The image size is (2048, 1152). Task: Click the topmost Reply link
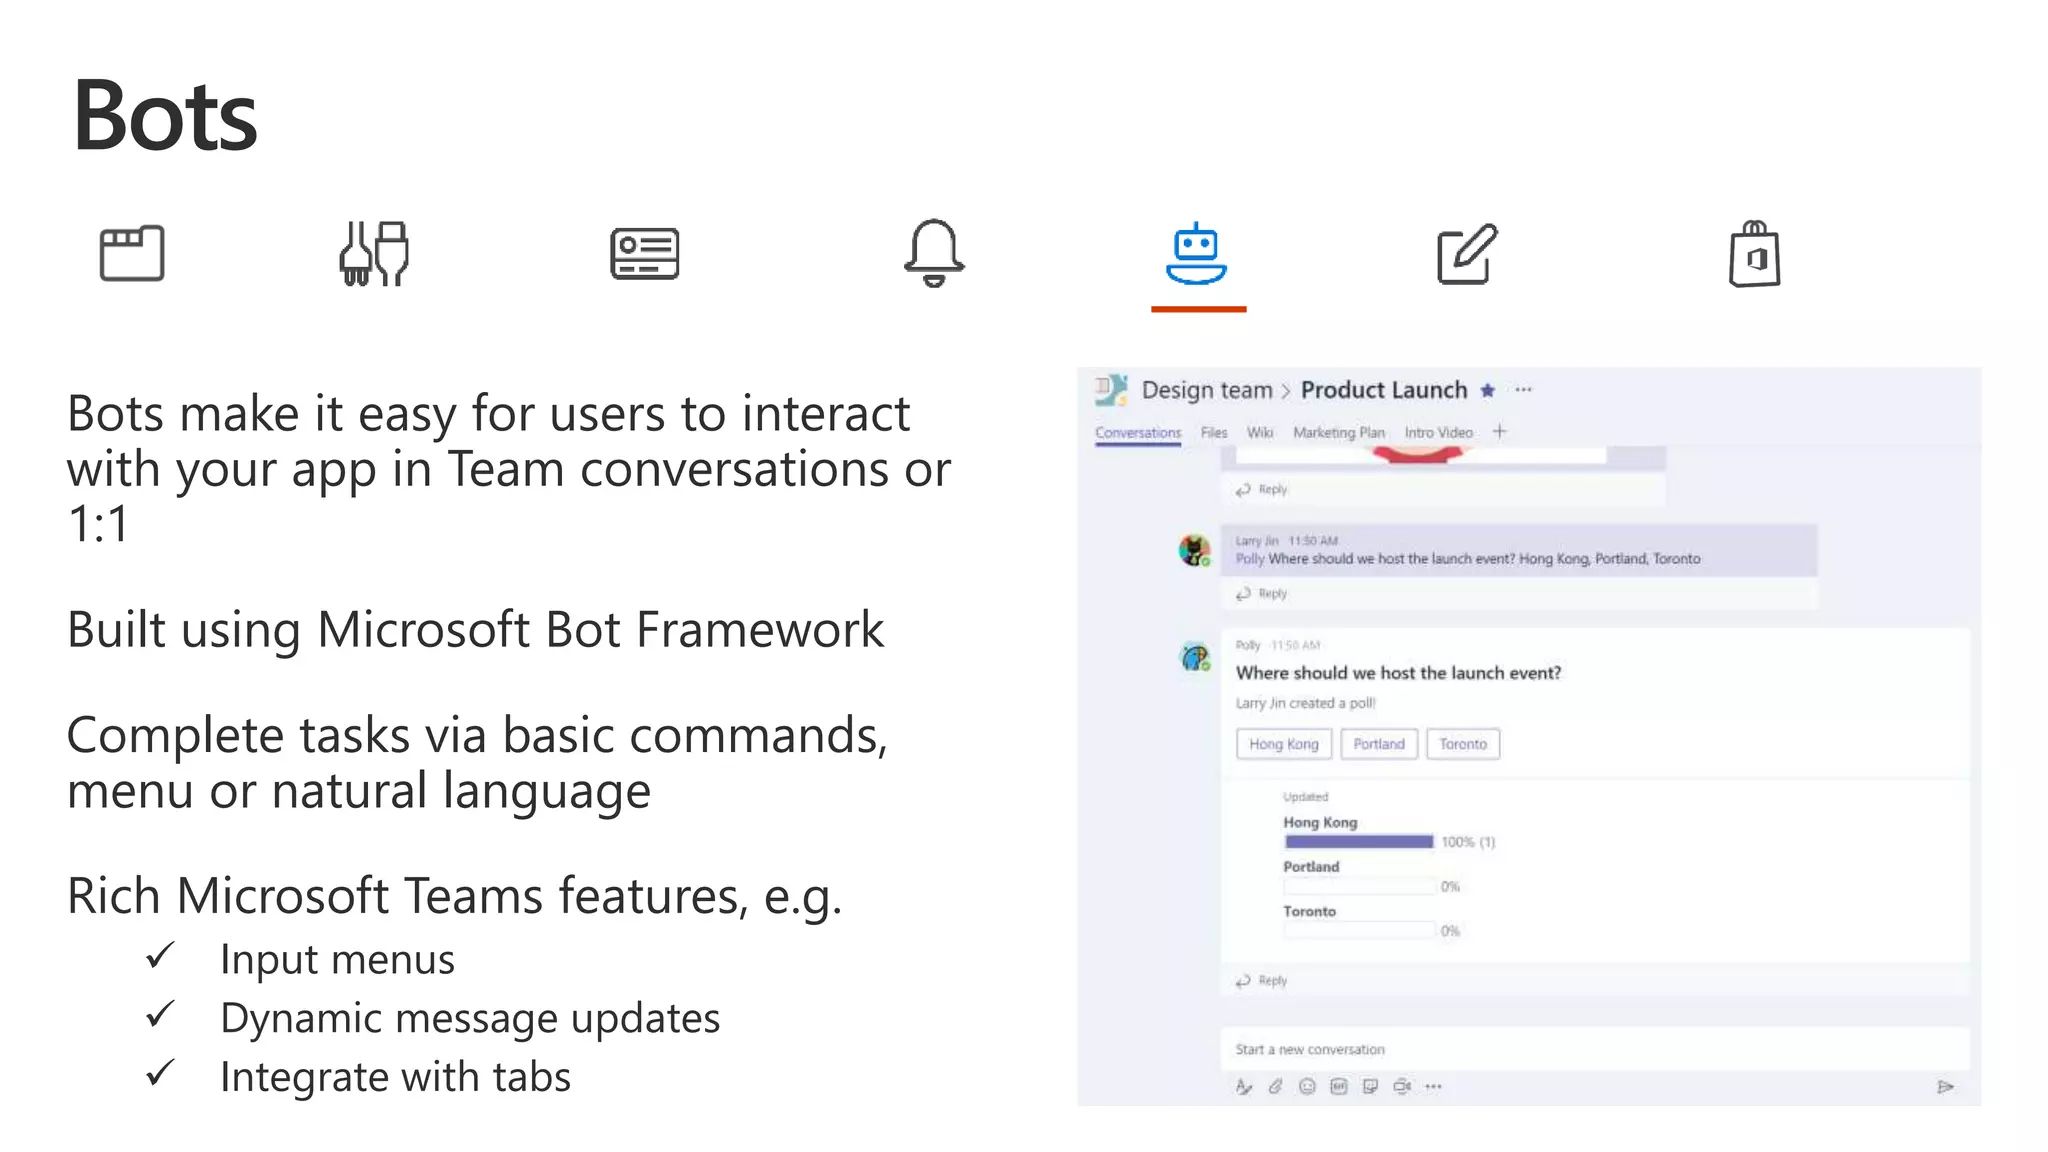click(x=1262, y=490)
